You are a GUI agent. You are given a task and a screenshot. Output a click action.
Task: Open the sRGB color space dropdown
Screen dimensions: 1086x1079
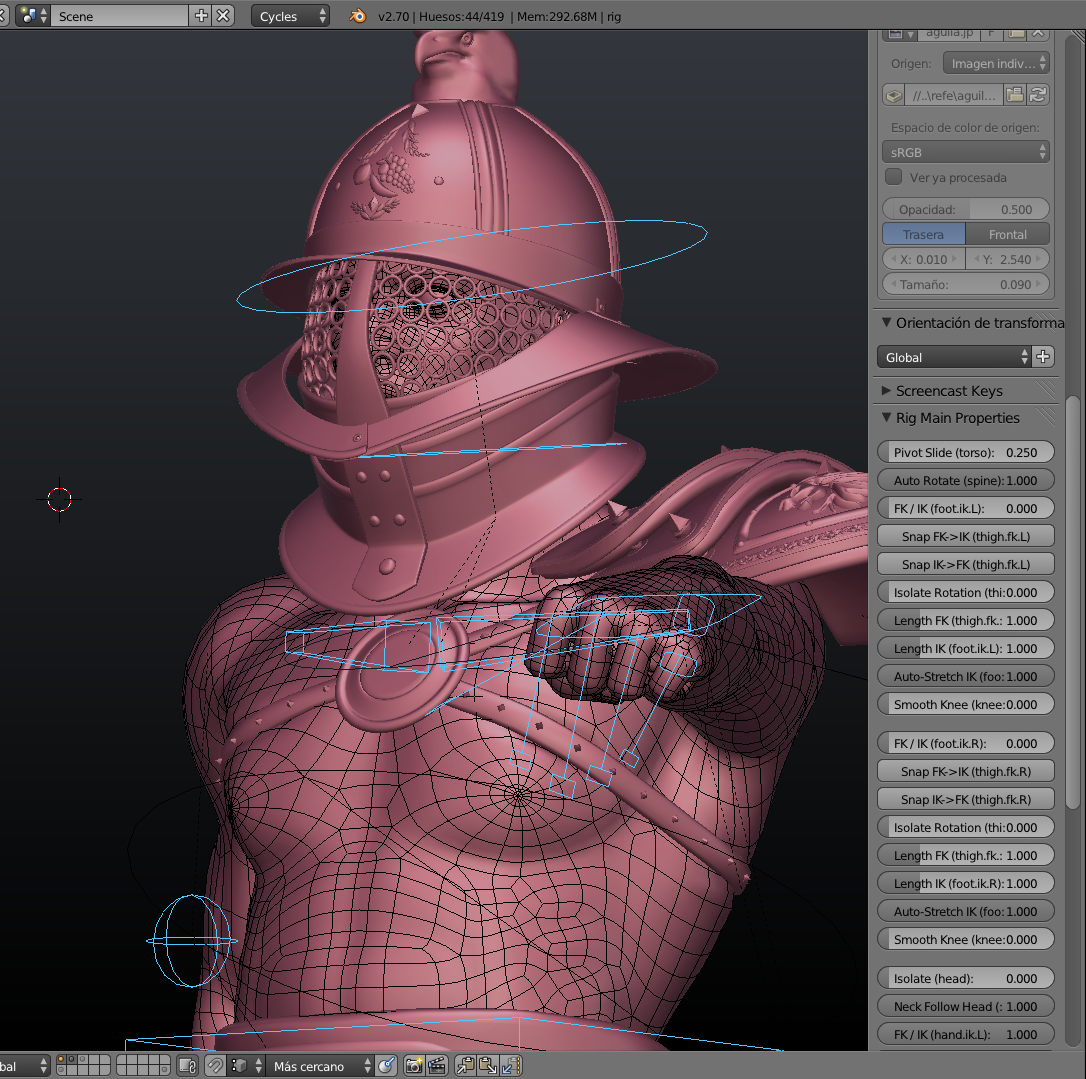[965, 152]
